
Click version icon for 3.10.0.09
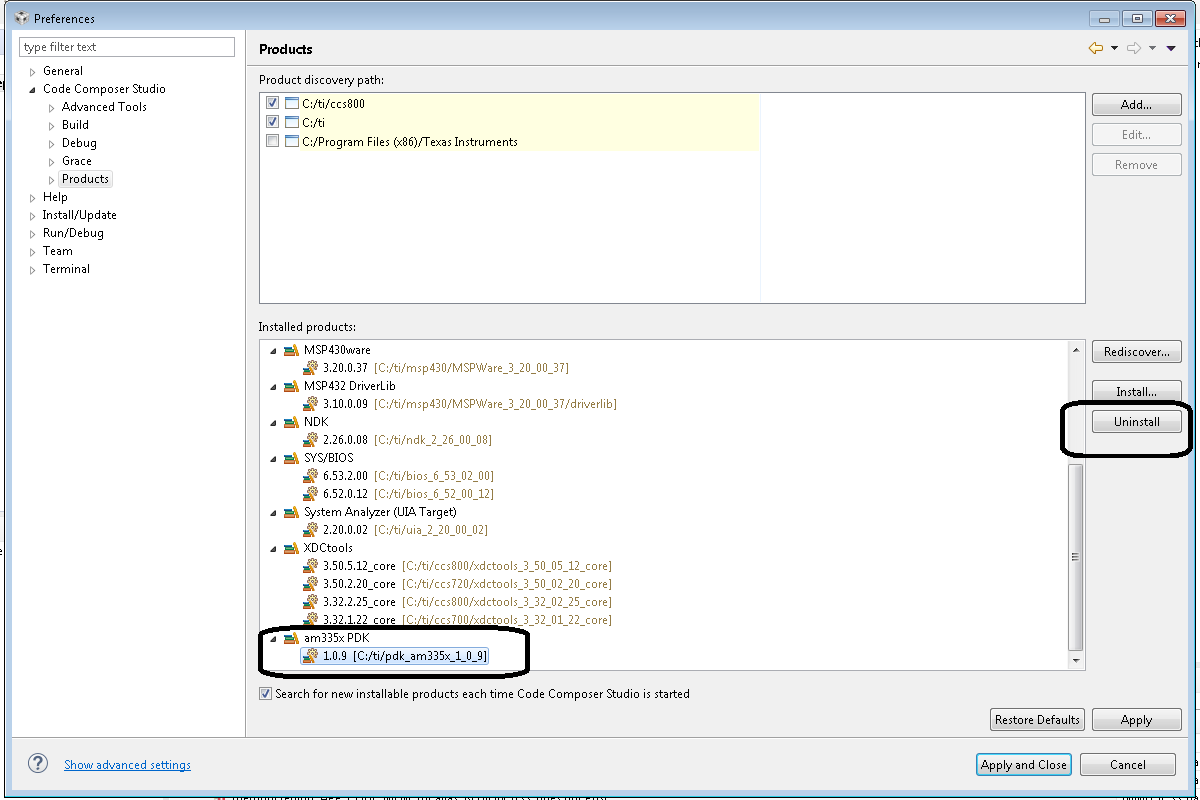[x=311, y=404]
